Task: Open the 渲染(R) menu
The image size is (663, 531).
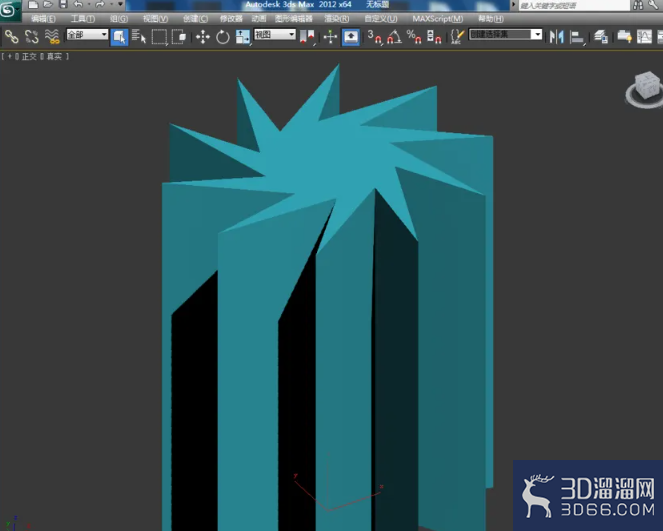Action: [337, 19]
